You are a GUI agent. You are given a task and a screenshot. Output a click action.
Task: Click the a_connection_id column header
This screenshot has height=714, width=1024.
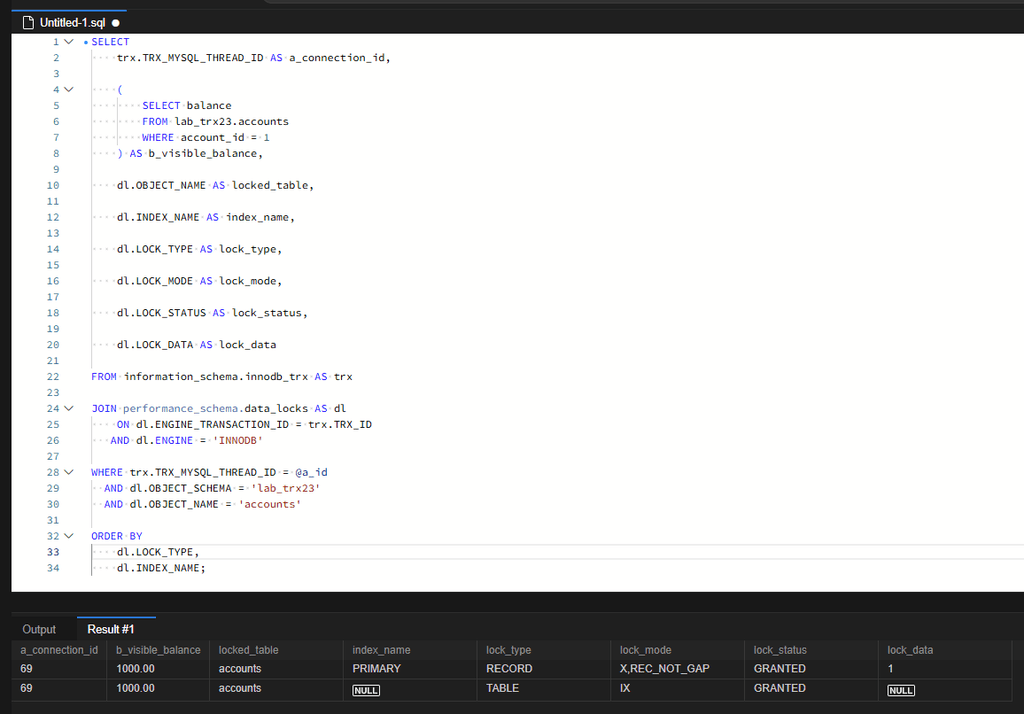59,650
